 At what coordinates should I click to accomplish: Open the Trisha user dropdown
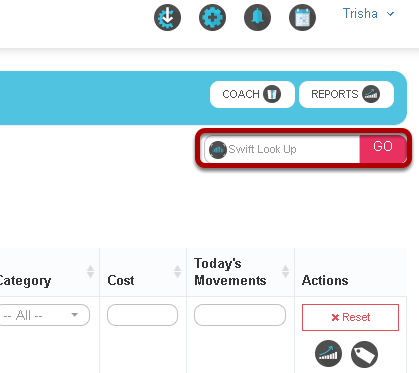pos(368,14)
